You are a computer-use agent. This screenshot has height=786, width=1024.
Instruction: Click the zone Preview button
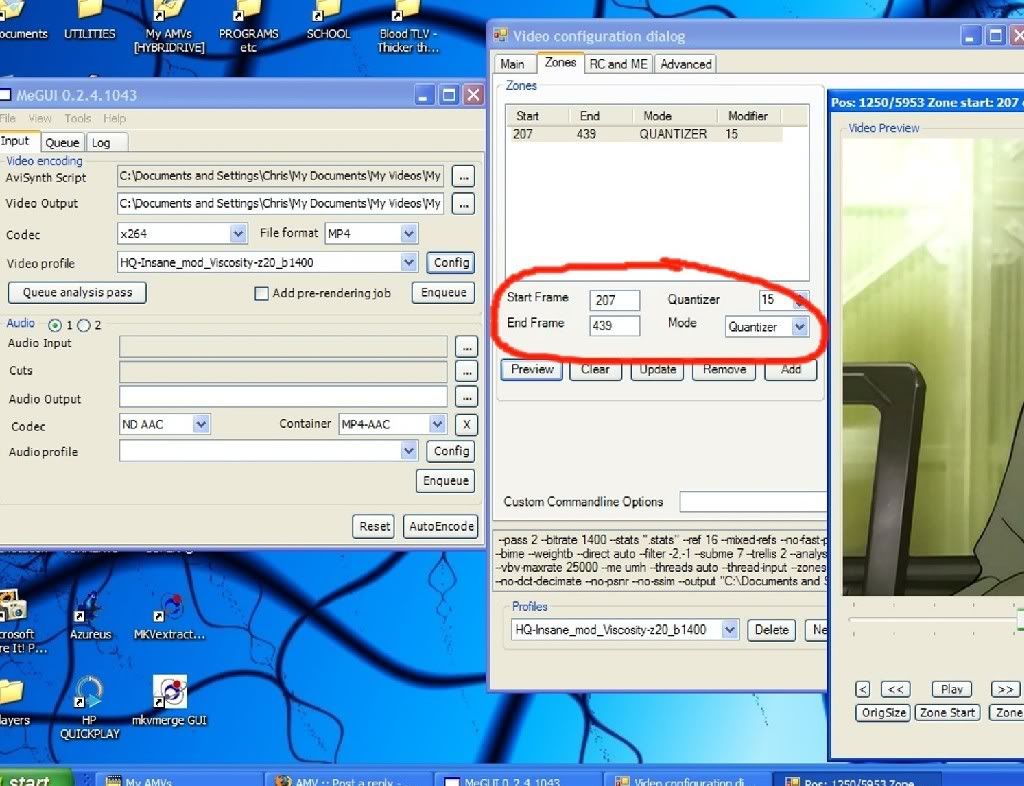pos(532,369)
